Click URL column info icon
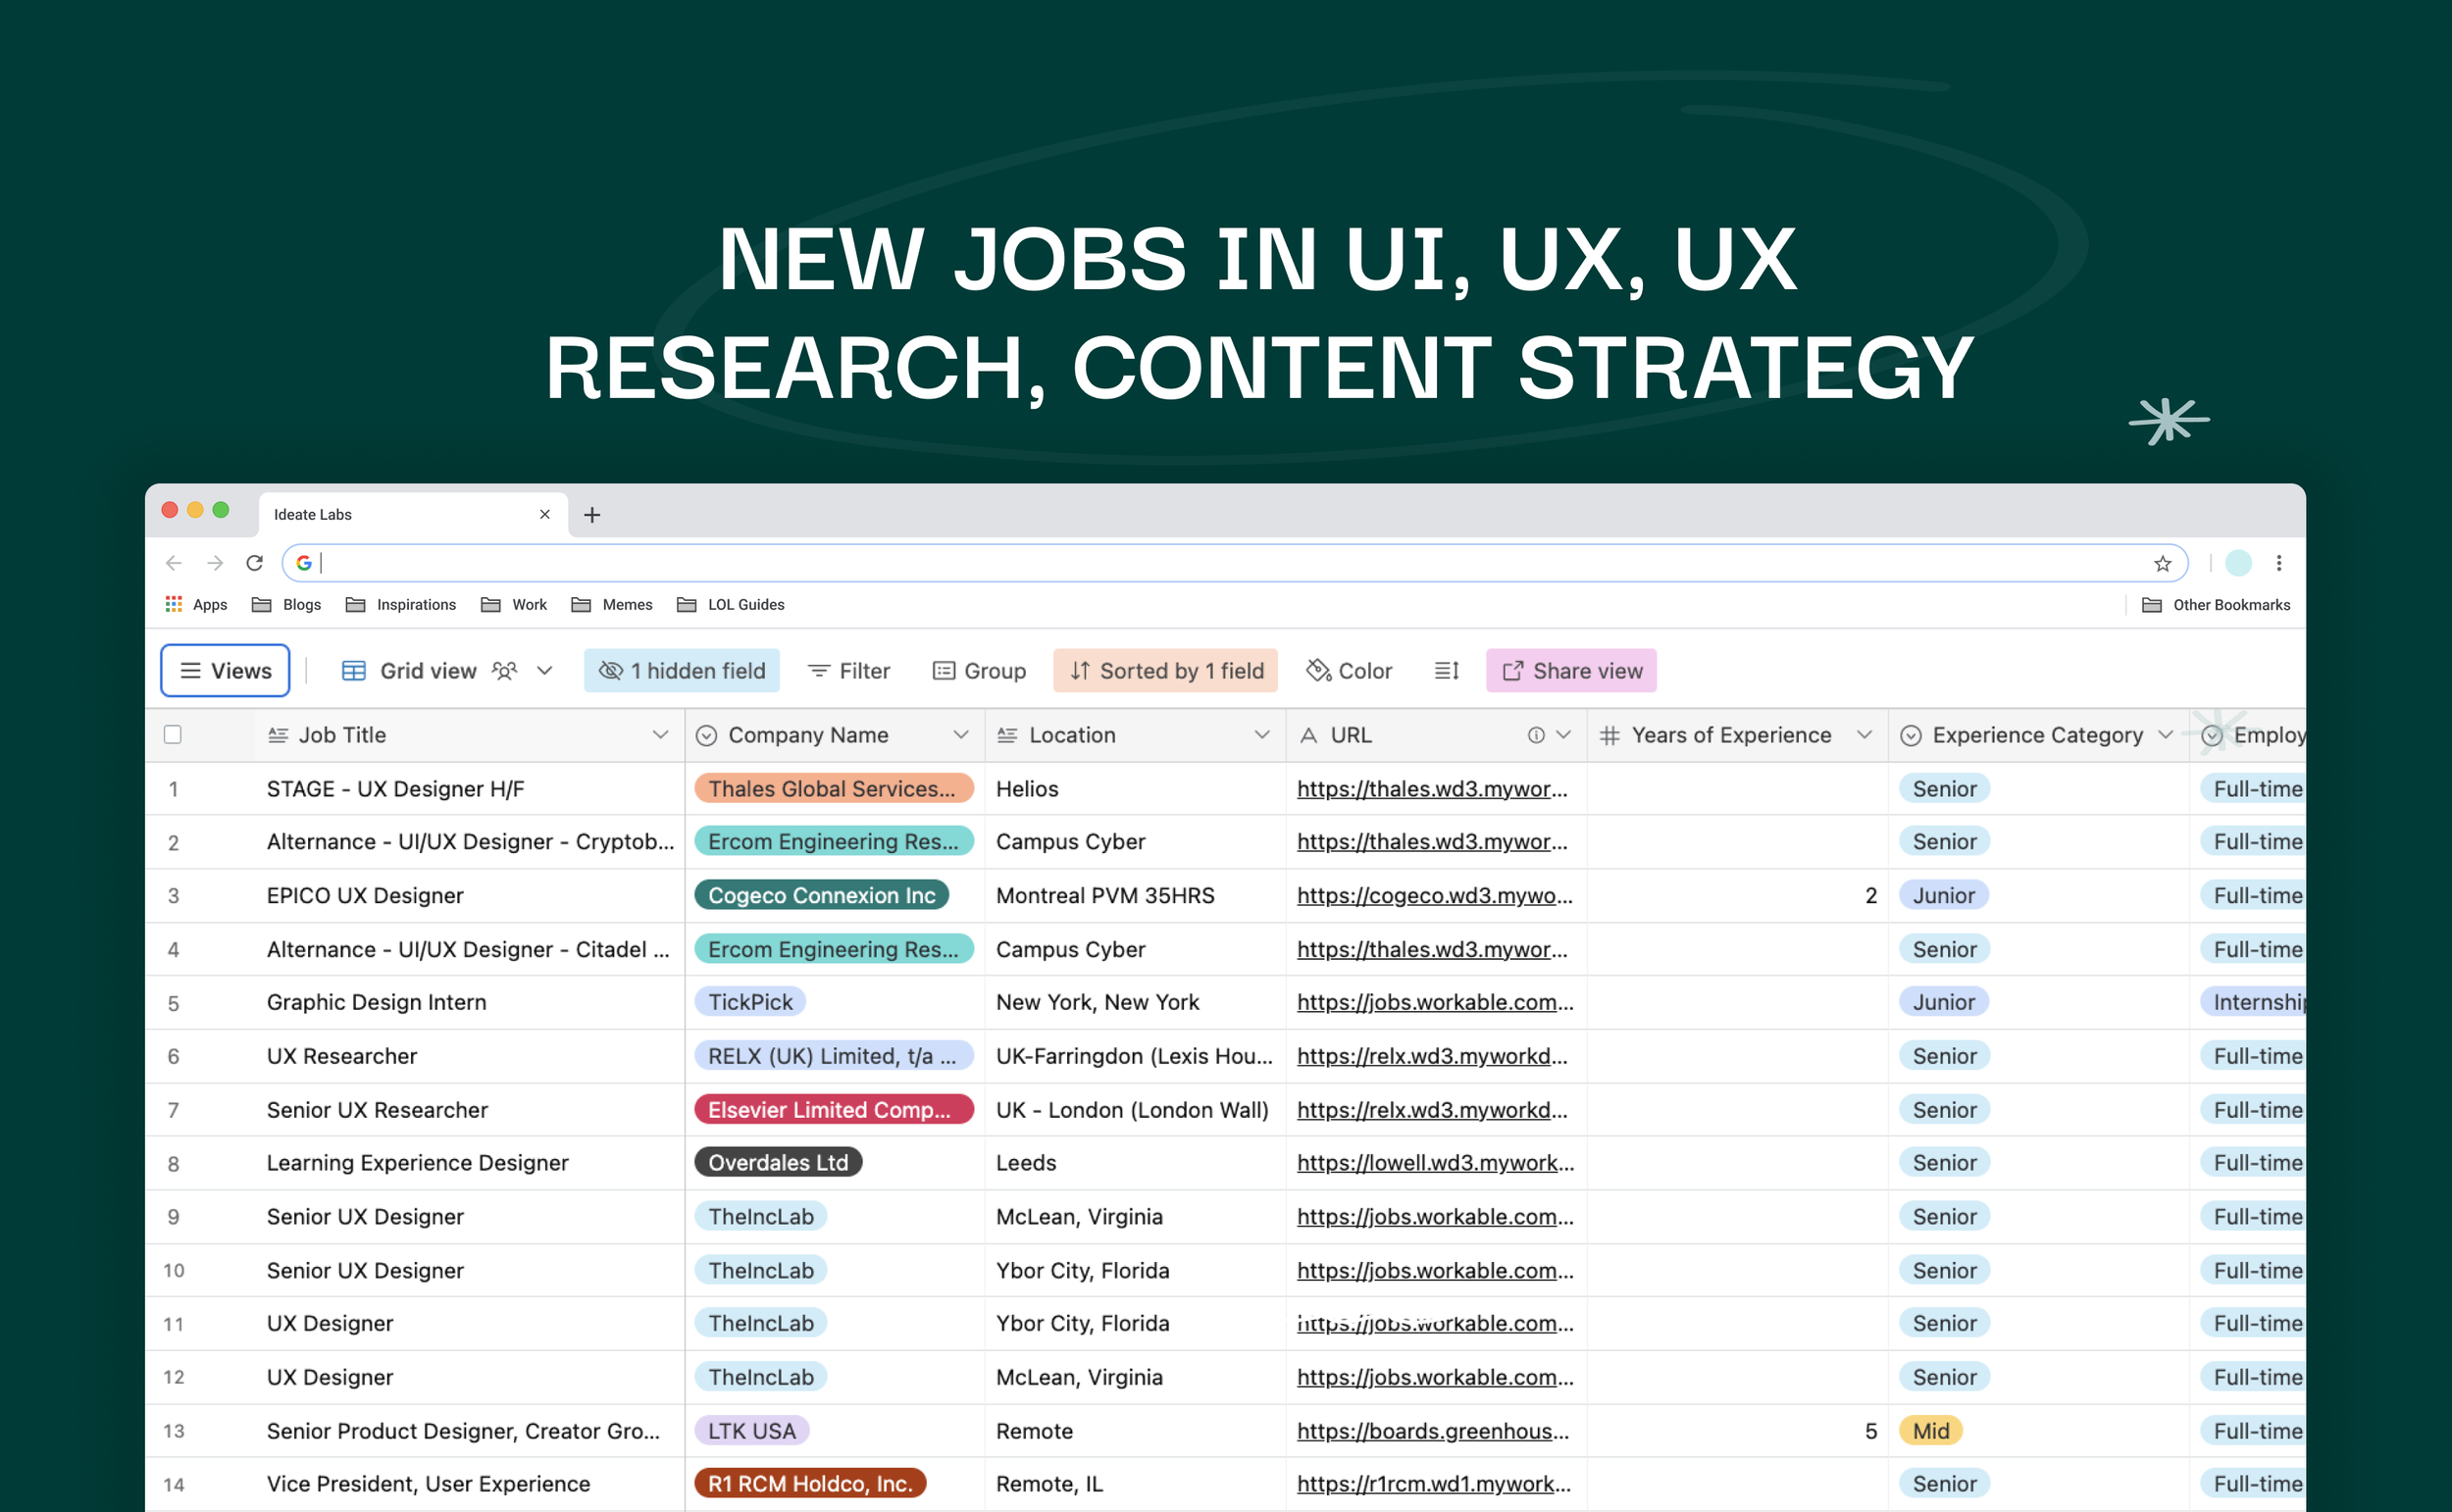Image resolution: width=2452 pixels, height=1512 pixels. click(1535, 735)
